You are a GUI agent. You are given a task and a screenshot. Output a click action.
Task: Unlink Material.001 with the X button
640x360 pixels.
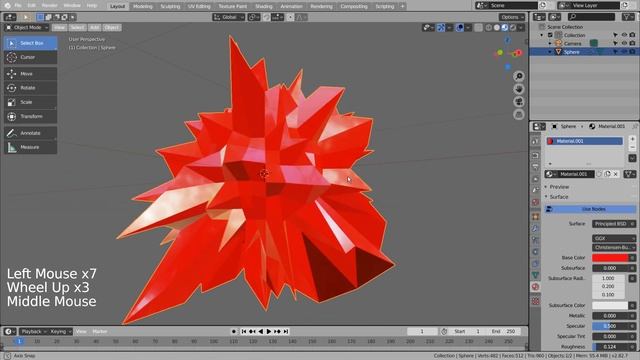pyautogui.click(x=616, y=174)
